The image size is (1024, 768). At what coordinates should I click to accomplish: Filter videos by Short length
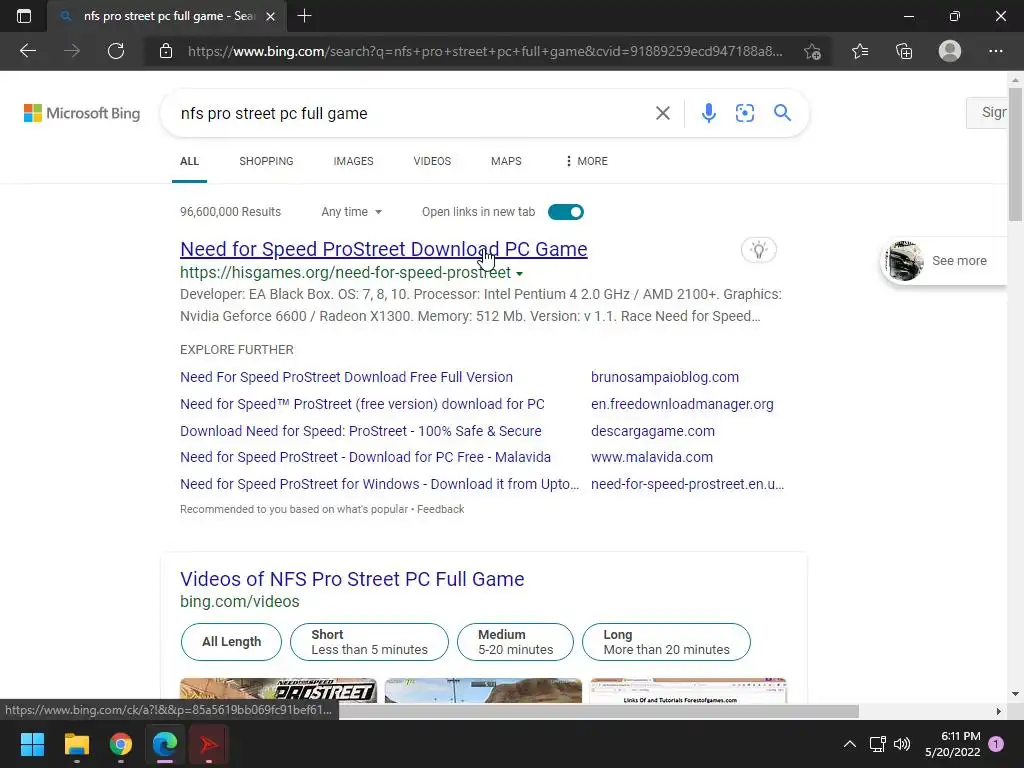tap(369, 641)
